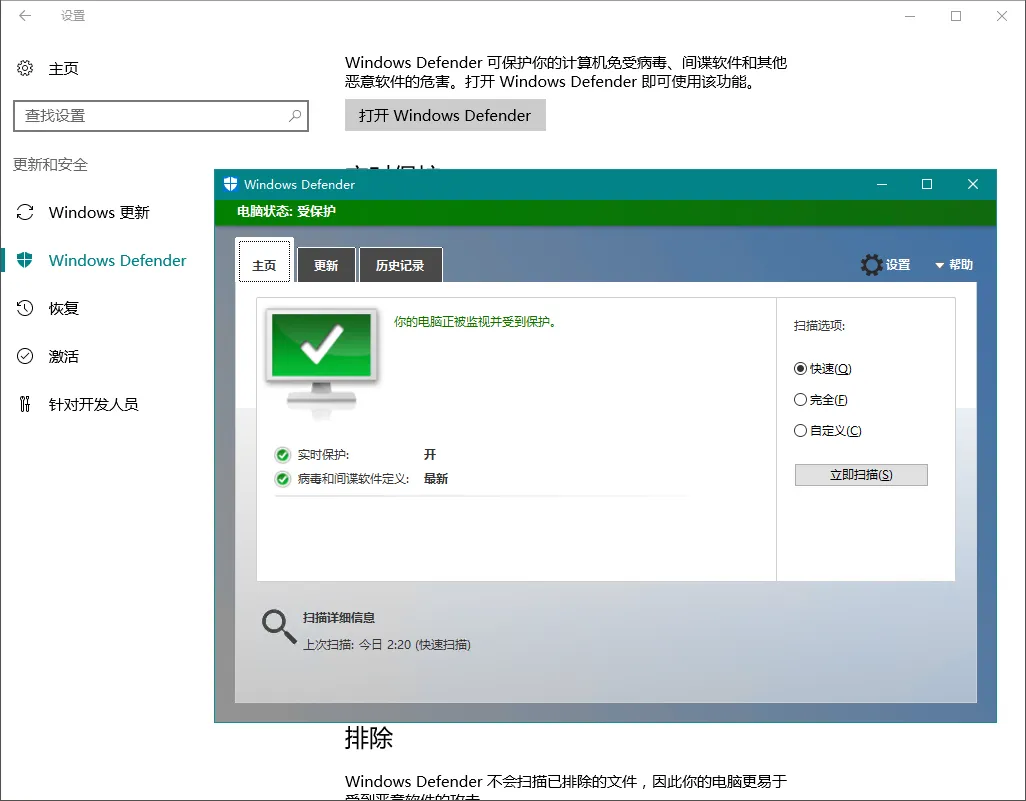The width and height of the screenshot is (1026, 801).
Task: Click the 你的电脑正被监视并受到保护 message
Action: [475, 321]
